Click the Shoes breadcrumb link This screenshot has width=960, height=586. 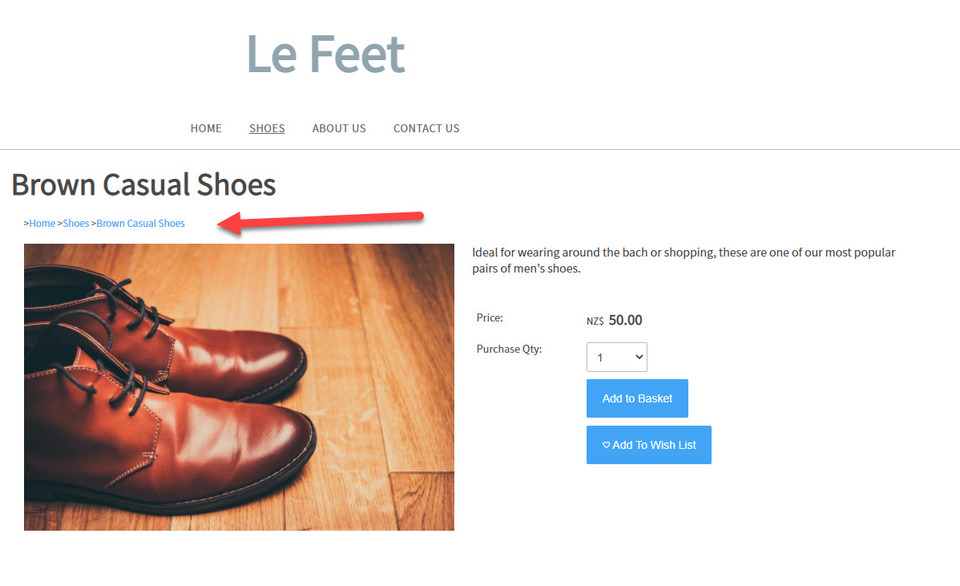[x=76, y=223]
